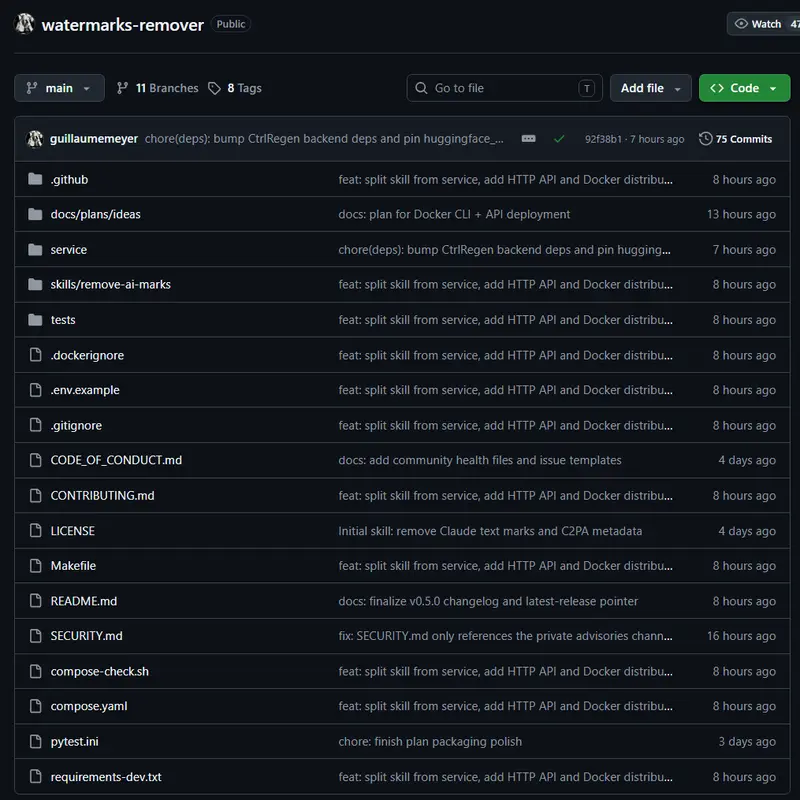Open the Add file dropdown
This screenshot has height=800, width=800.
(x=651, y=88)
